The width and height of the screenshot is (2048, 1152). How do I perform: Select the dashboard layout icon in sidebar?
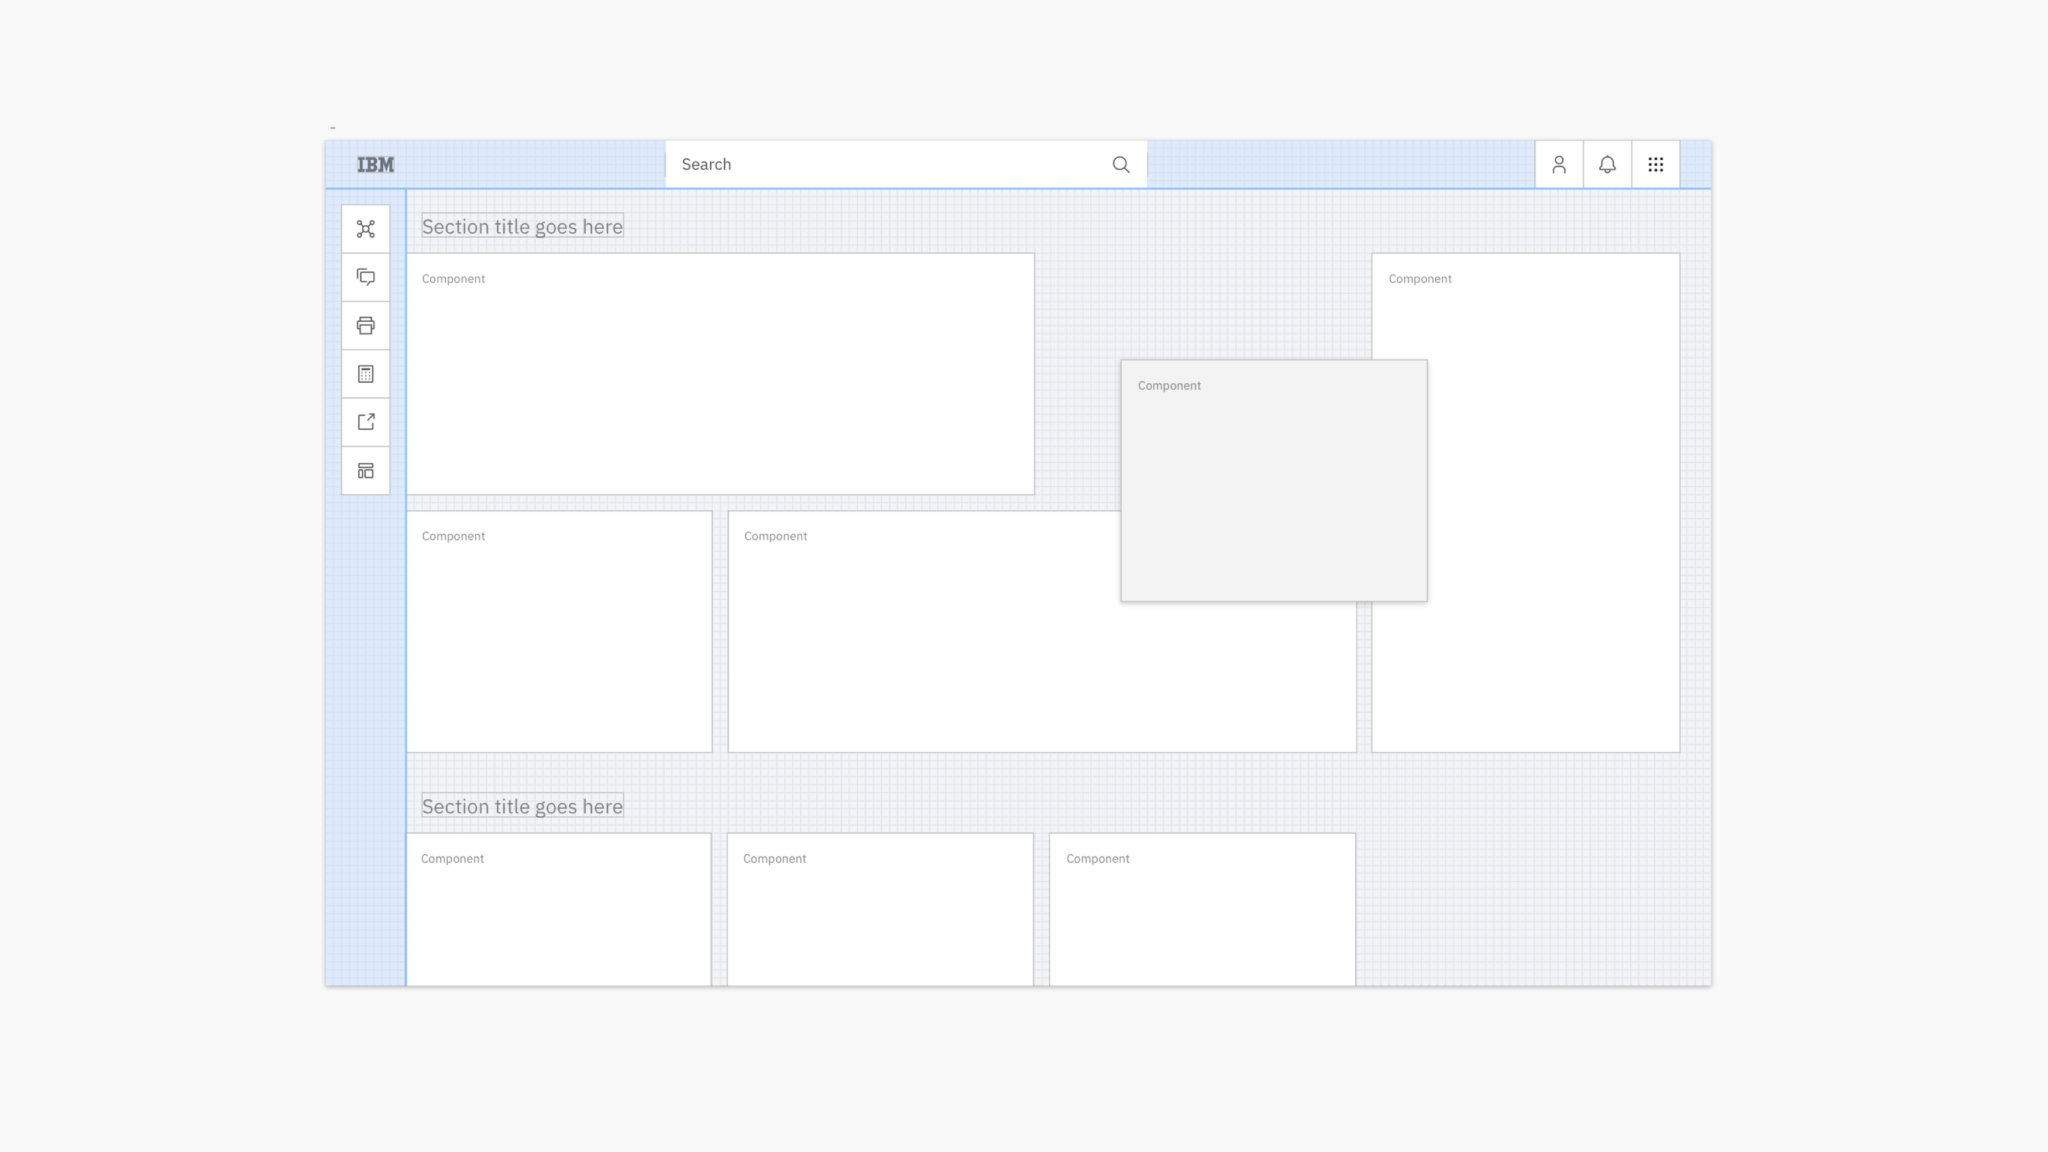[x=365, y=469]
